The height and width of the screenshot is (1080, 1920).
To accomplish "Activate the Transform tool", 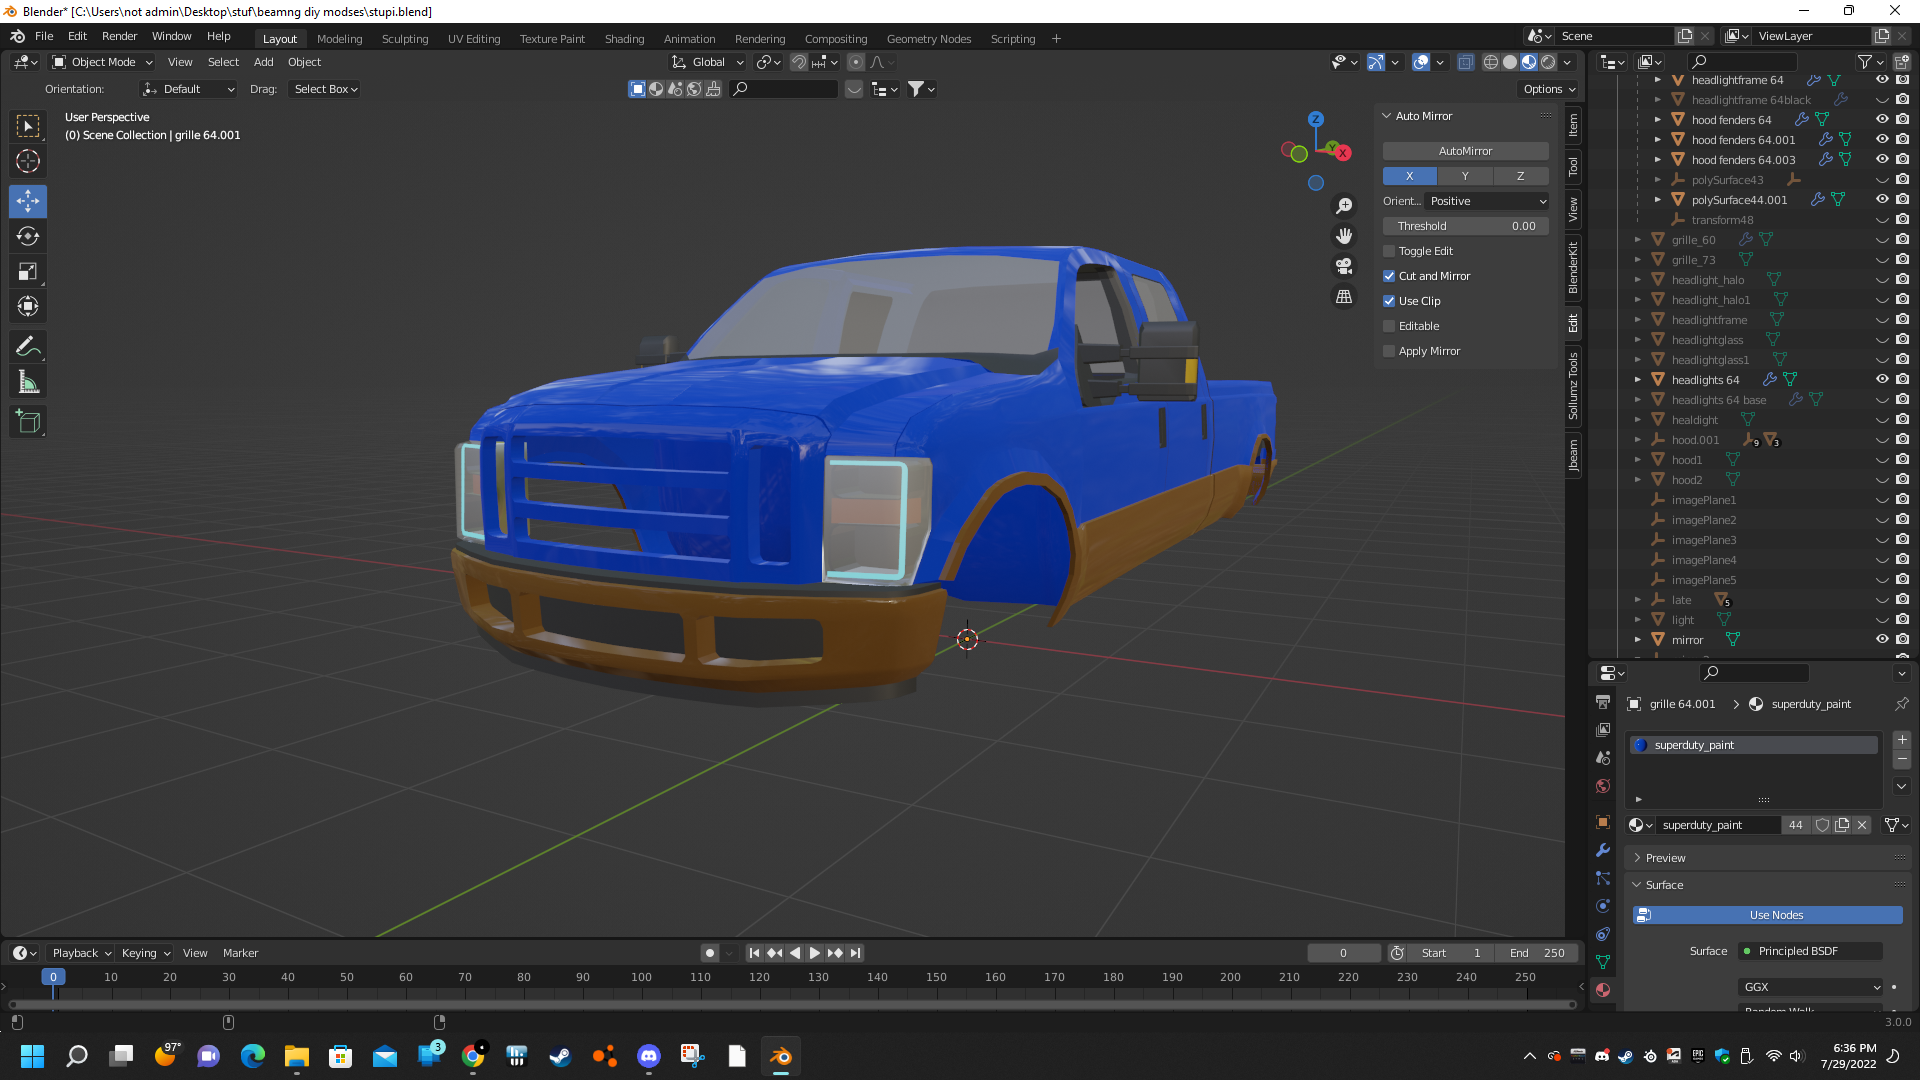I will point(28,306).
